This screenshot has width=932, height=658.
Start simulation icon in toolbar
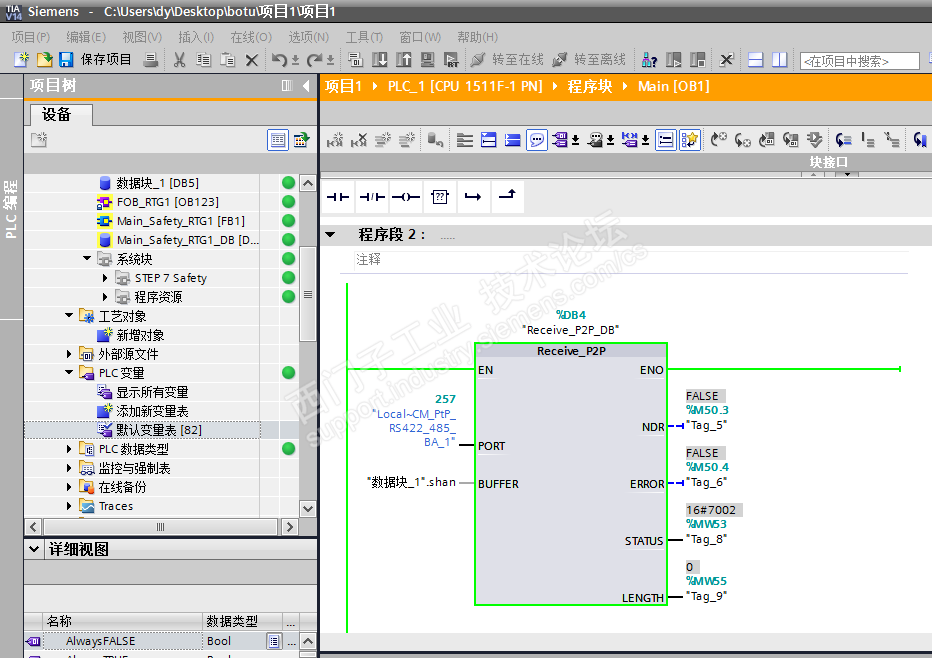pos(427,59)
